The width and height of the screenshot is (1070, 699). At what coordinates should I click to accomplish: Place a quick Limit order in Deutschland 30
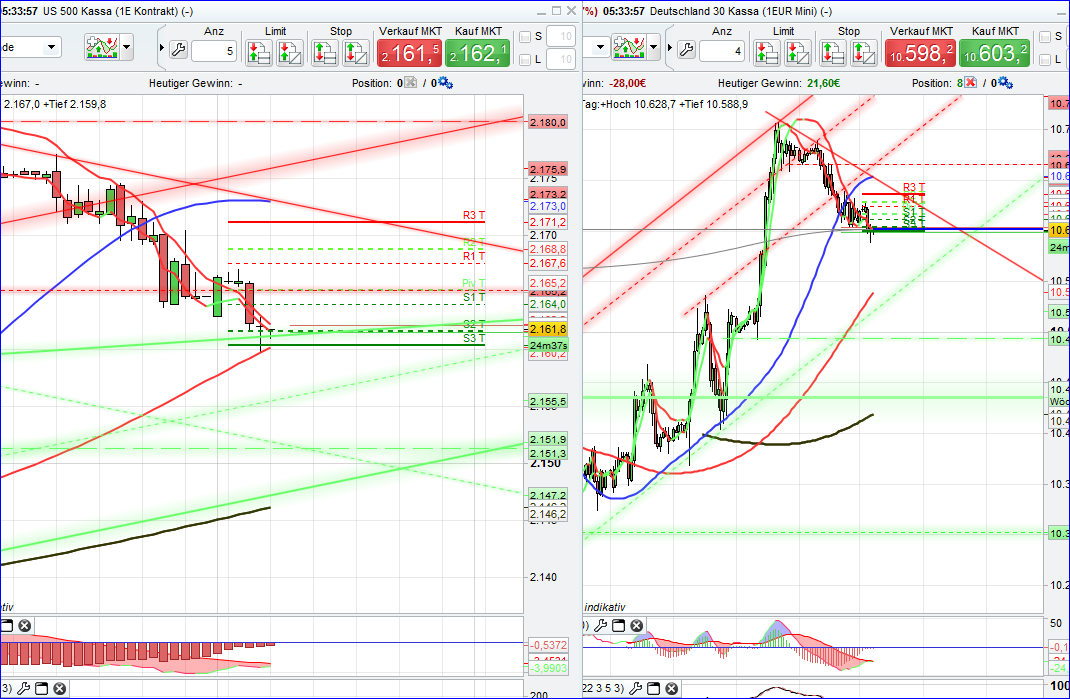point(798,53)
